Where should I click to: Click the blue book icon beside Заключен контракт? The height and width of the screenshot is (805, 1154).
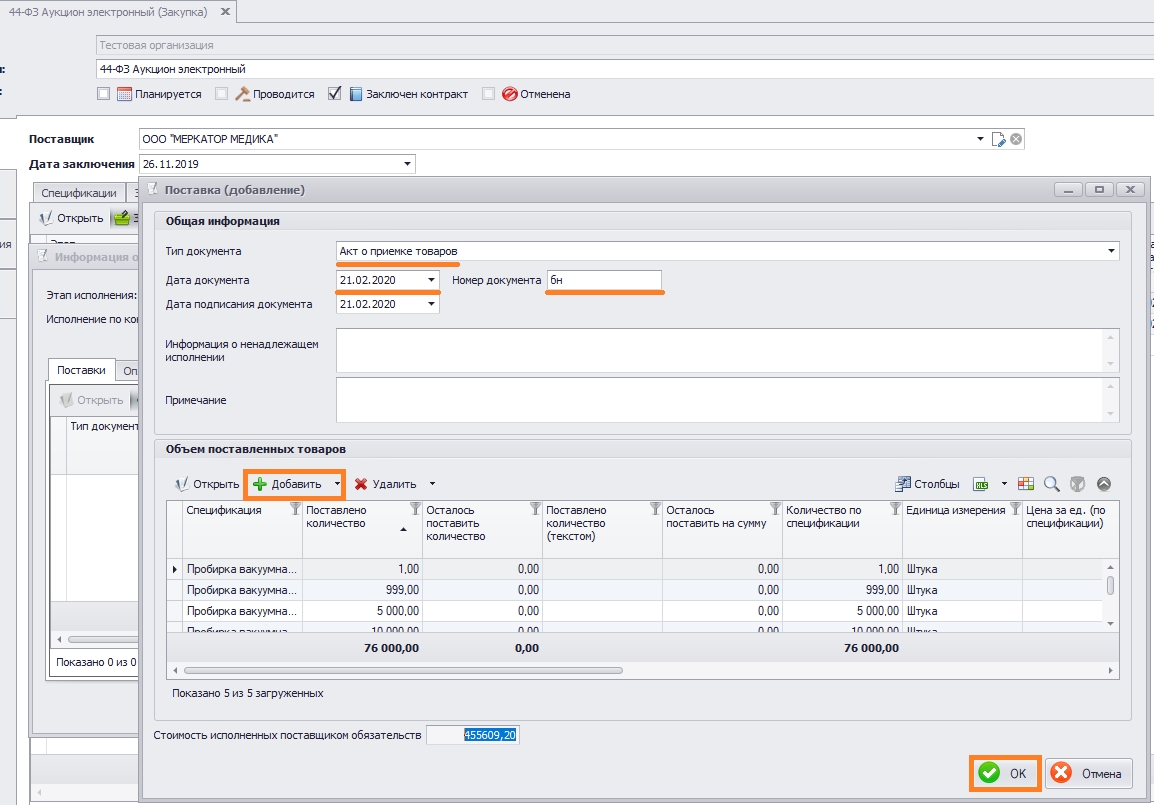[355, 94]
